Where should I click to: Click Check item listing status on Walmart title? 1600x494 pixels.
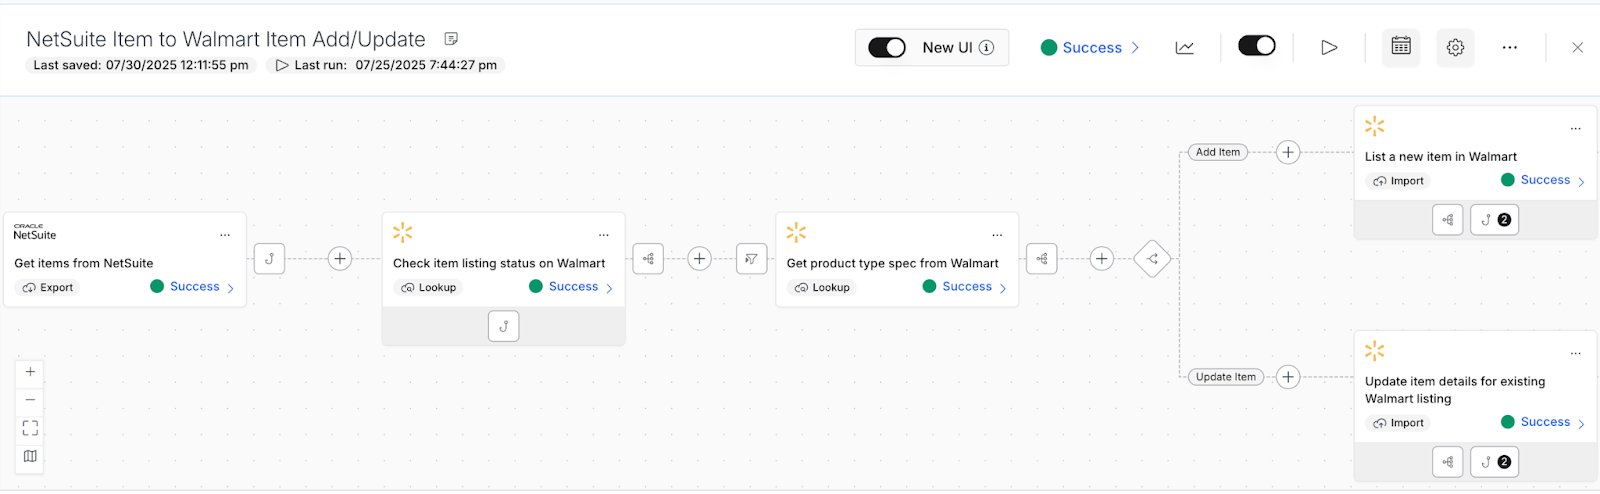[x=499, y=263]
